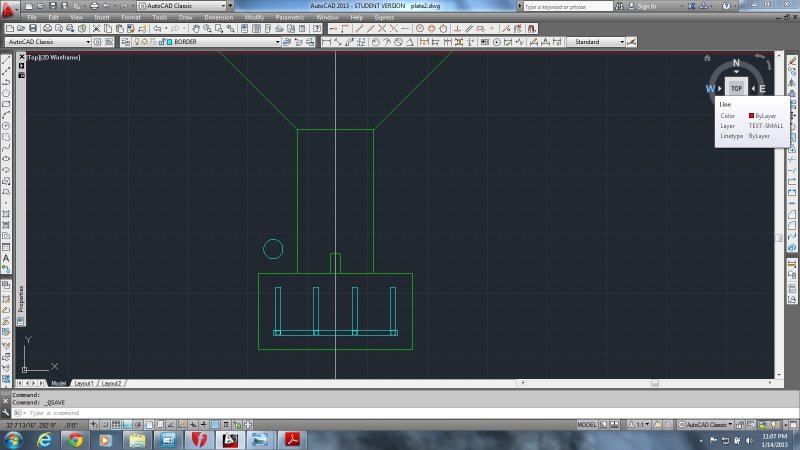Open the Help dropdown arrow in title bar

(734, 6)
